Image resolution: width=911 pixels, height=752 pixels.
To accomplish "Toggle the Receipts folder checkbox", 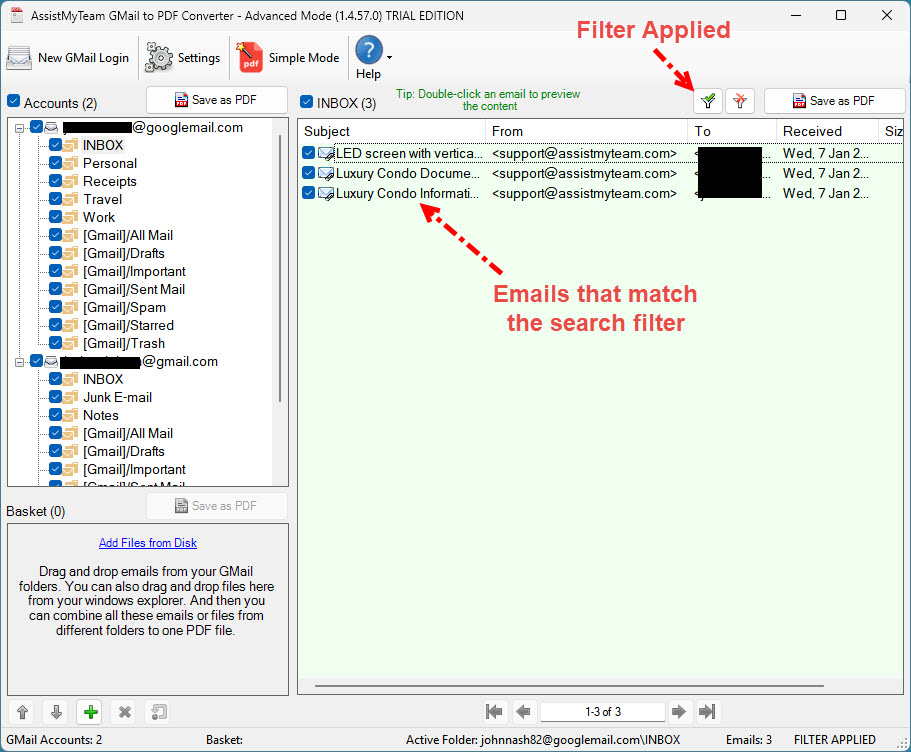I will click(56, 181).
